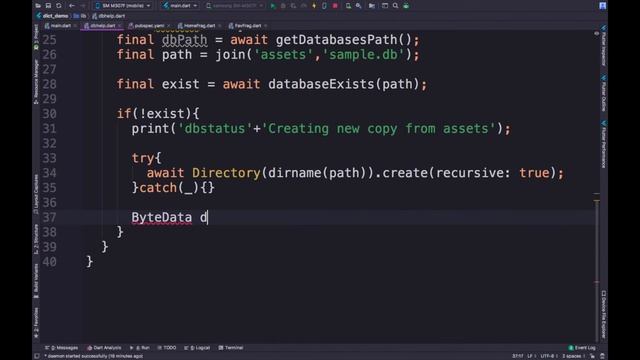Save all files using the disk icon

48,6
